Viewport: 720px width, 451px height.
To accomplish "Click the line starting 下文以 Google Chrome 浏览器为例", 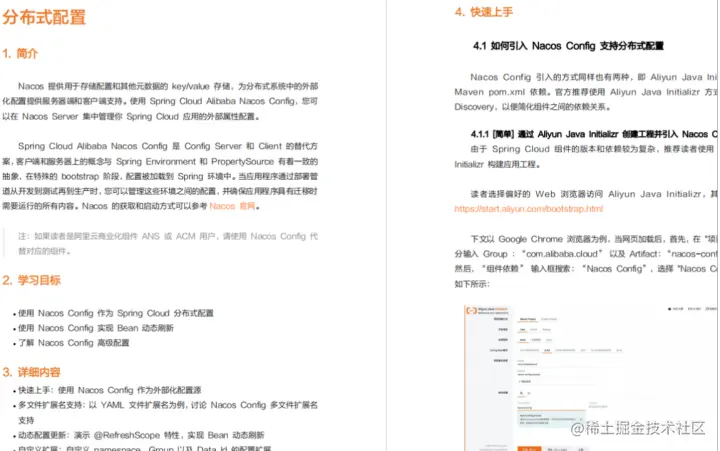I will click(x=594, y=239).
